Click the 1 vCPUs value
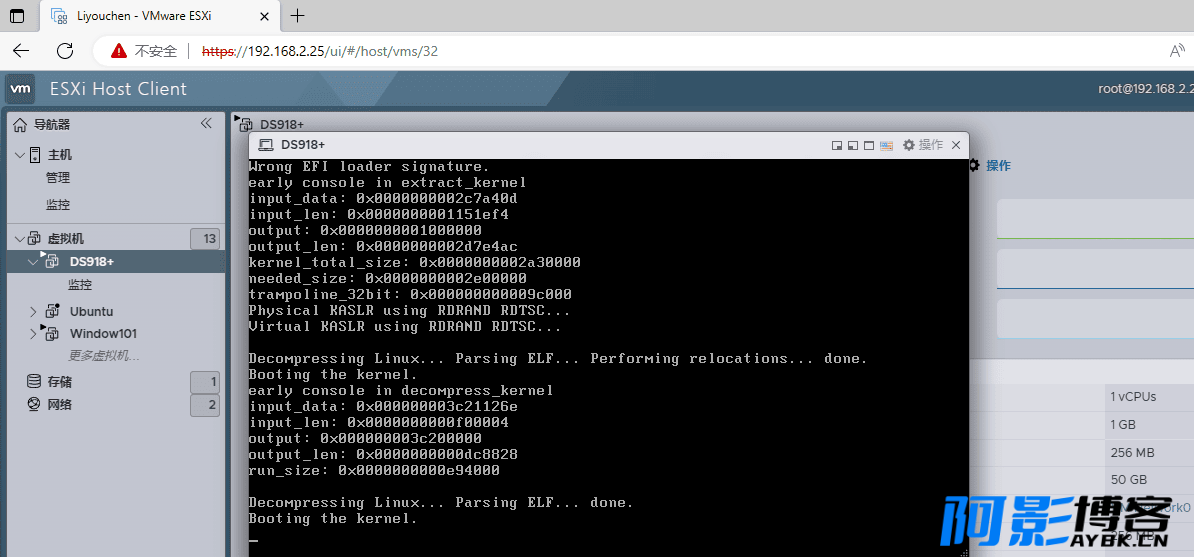 coord(1133,397)
